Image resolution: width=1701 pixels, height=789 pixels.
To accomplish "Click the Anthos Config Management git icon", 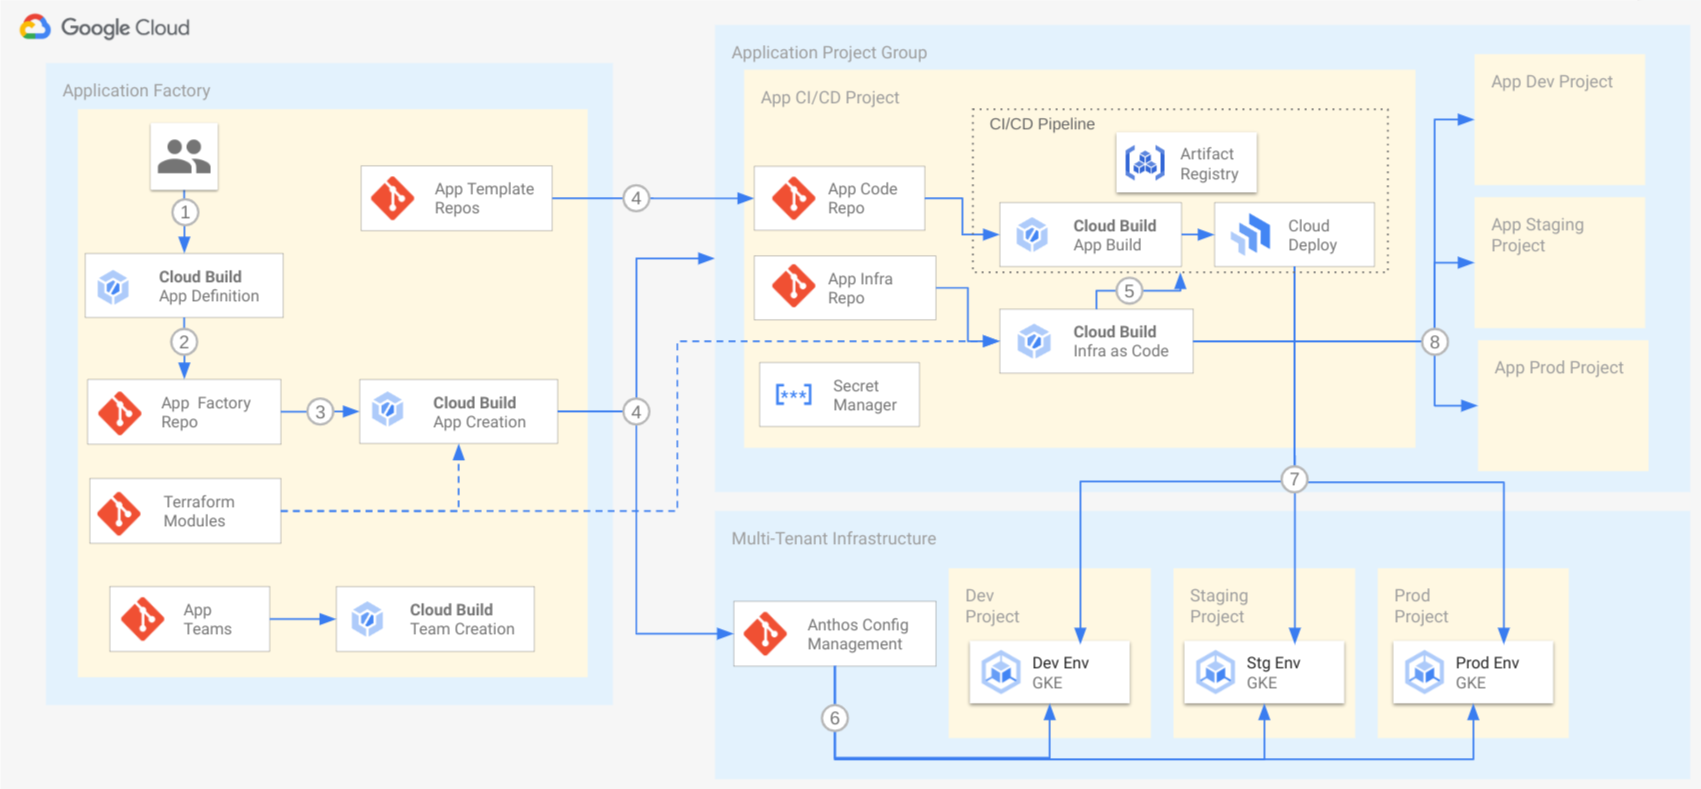I will (766, 634).
